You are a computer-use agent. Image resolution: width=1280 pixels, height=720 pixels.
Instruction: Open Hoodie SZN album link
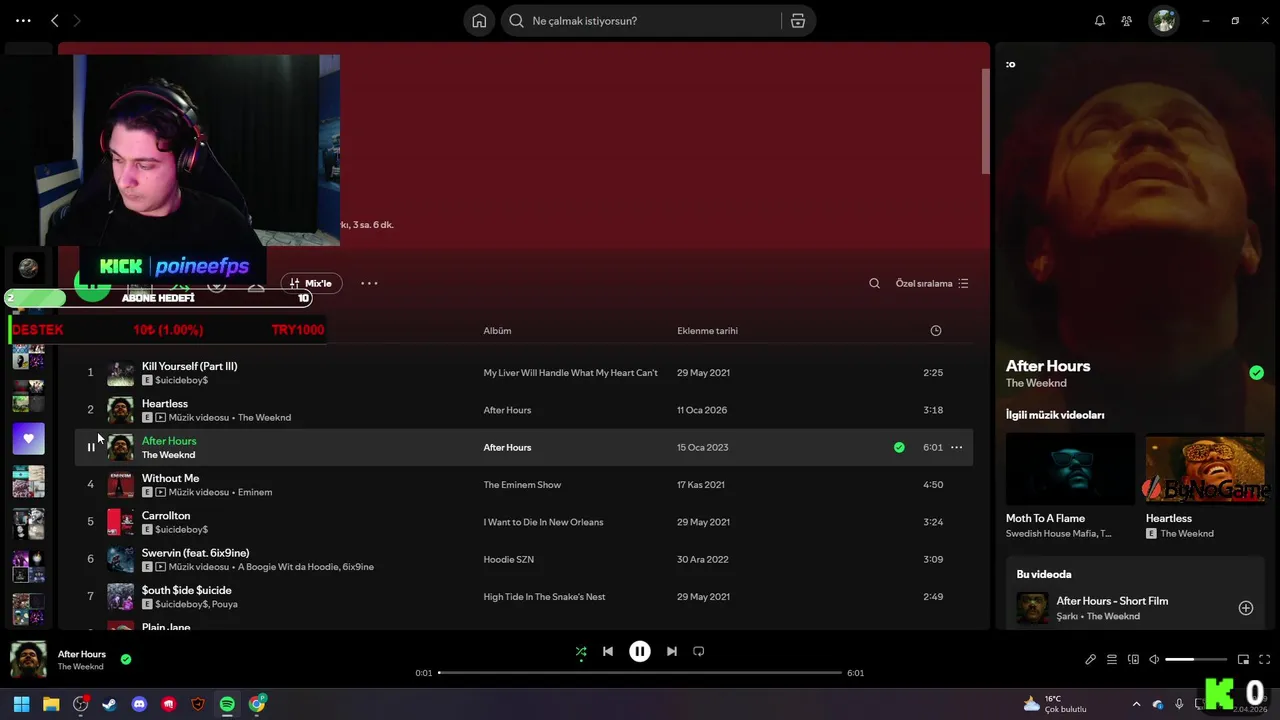pos(508,559)
